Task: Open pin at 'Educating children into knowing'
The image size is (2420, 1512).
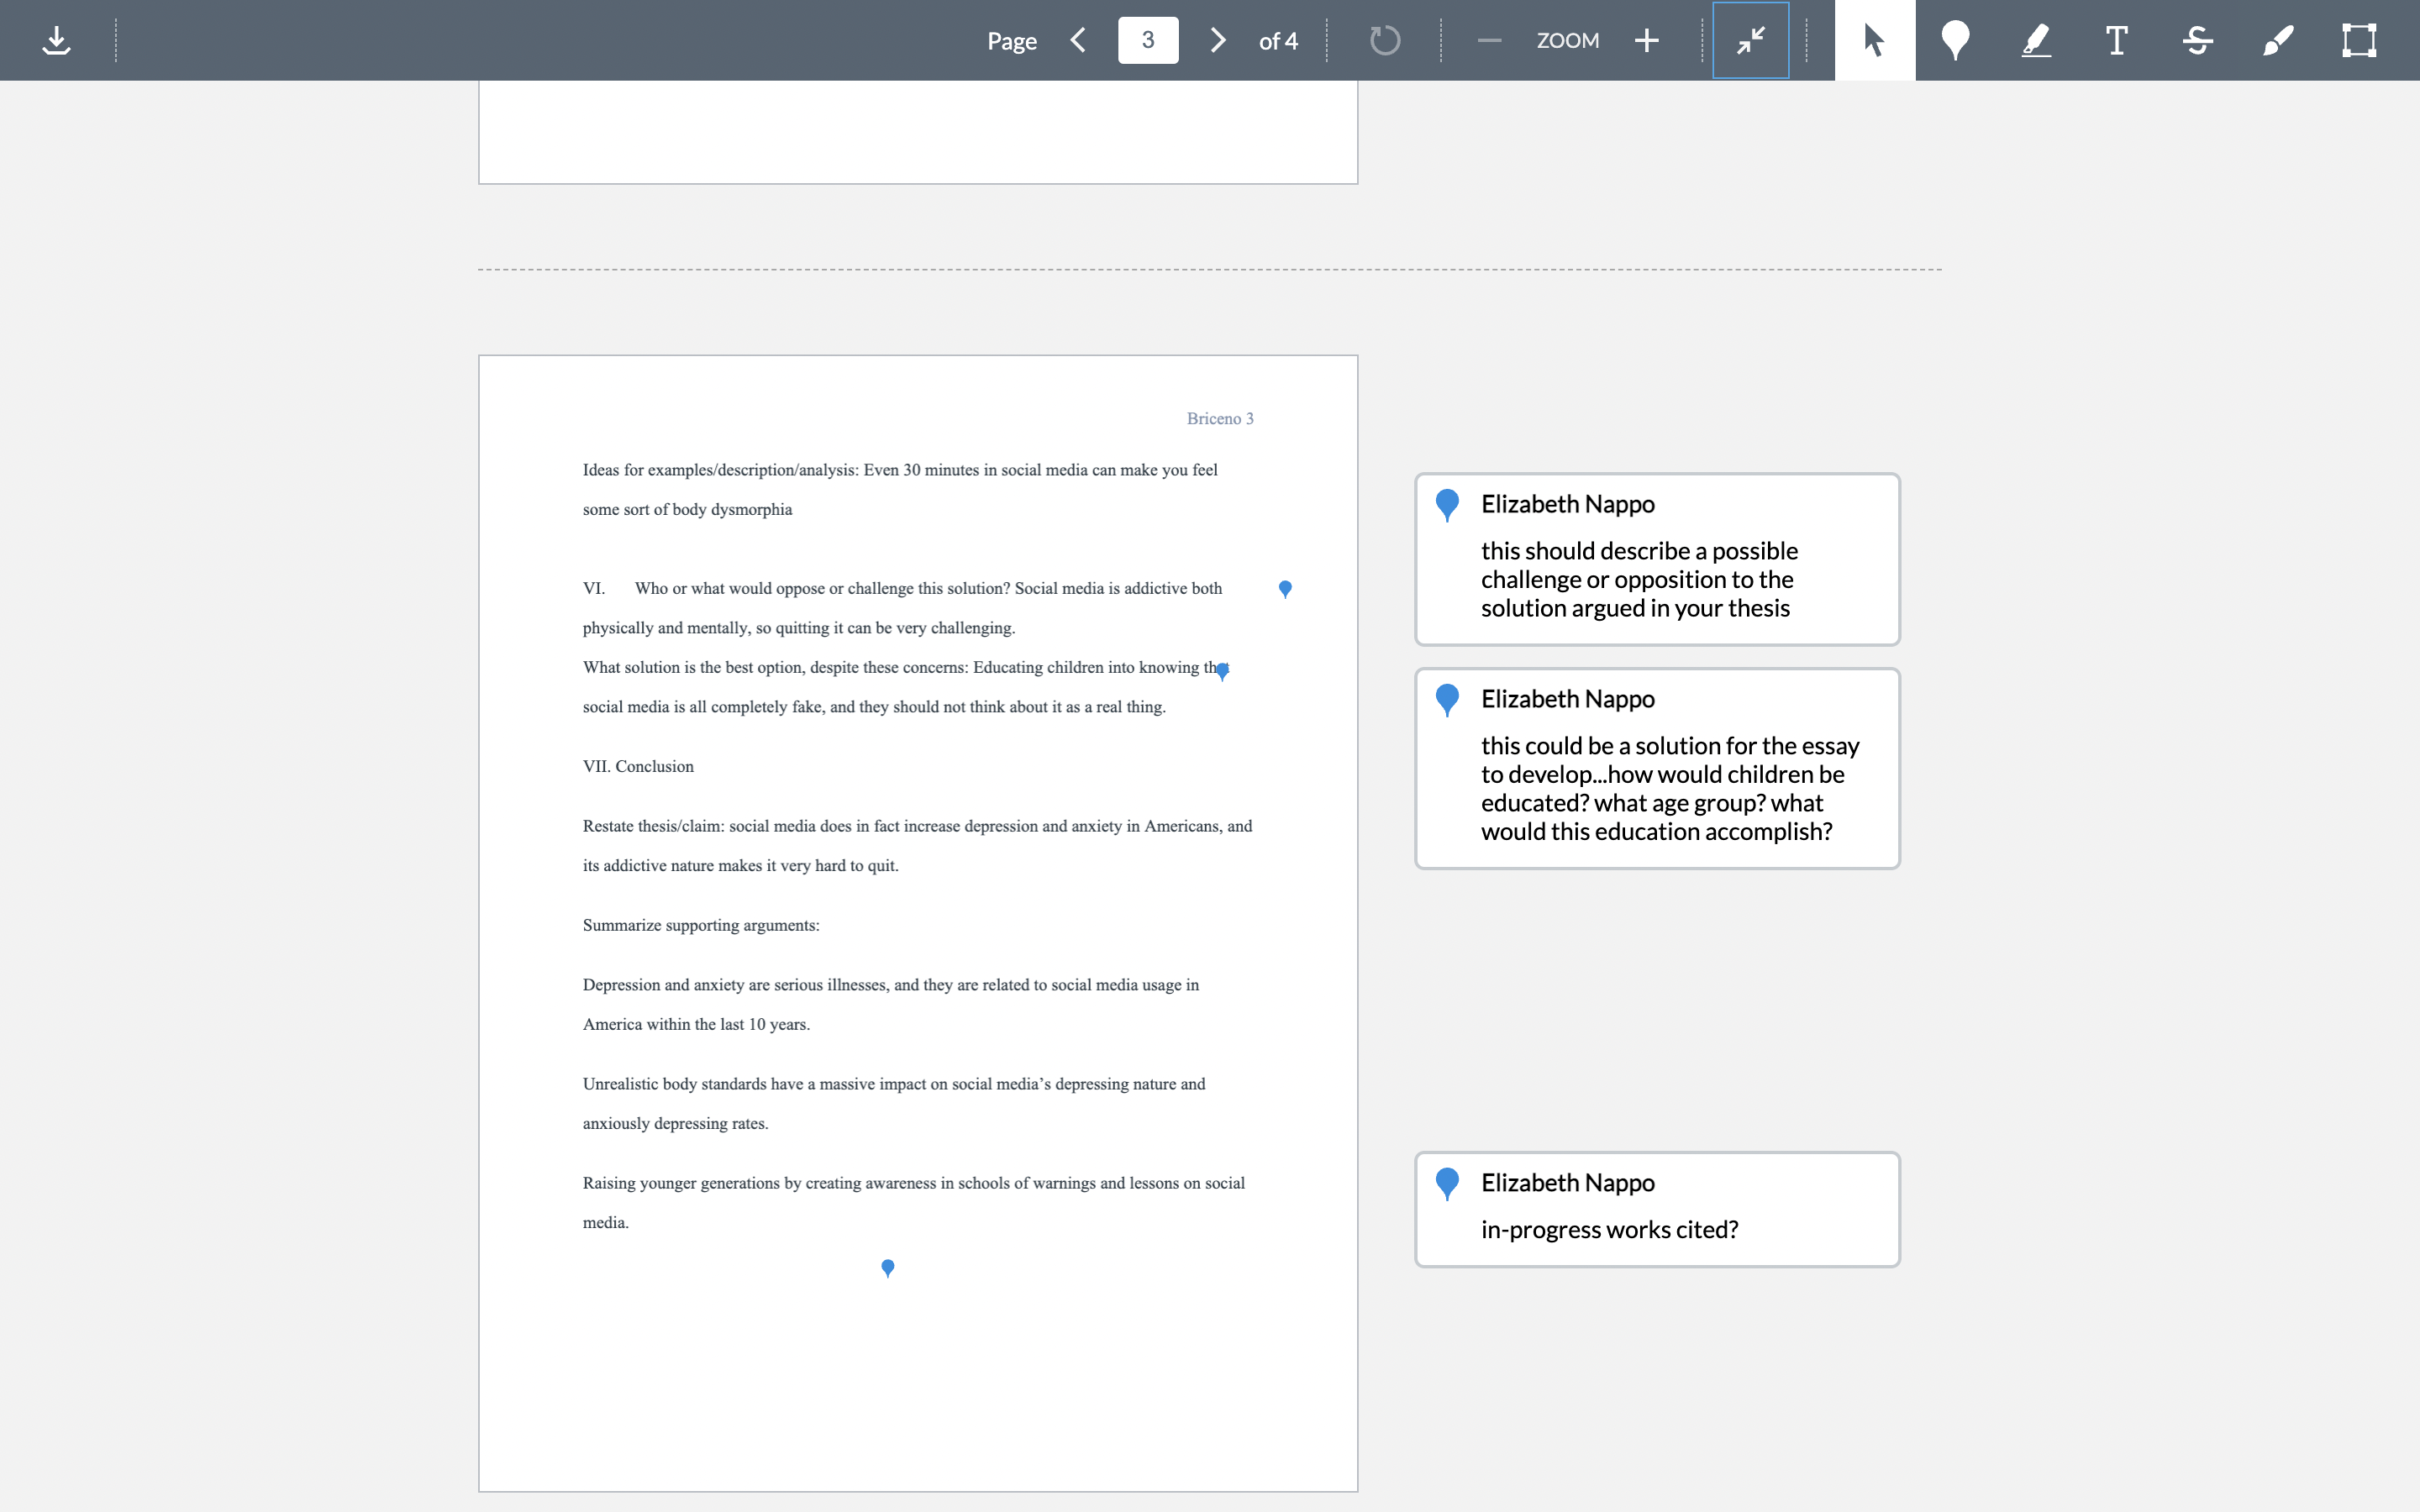Action: 1222,671
